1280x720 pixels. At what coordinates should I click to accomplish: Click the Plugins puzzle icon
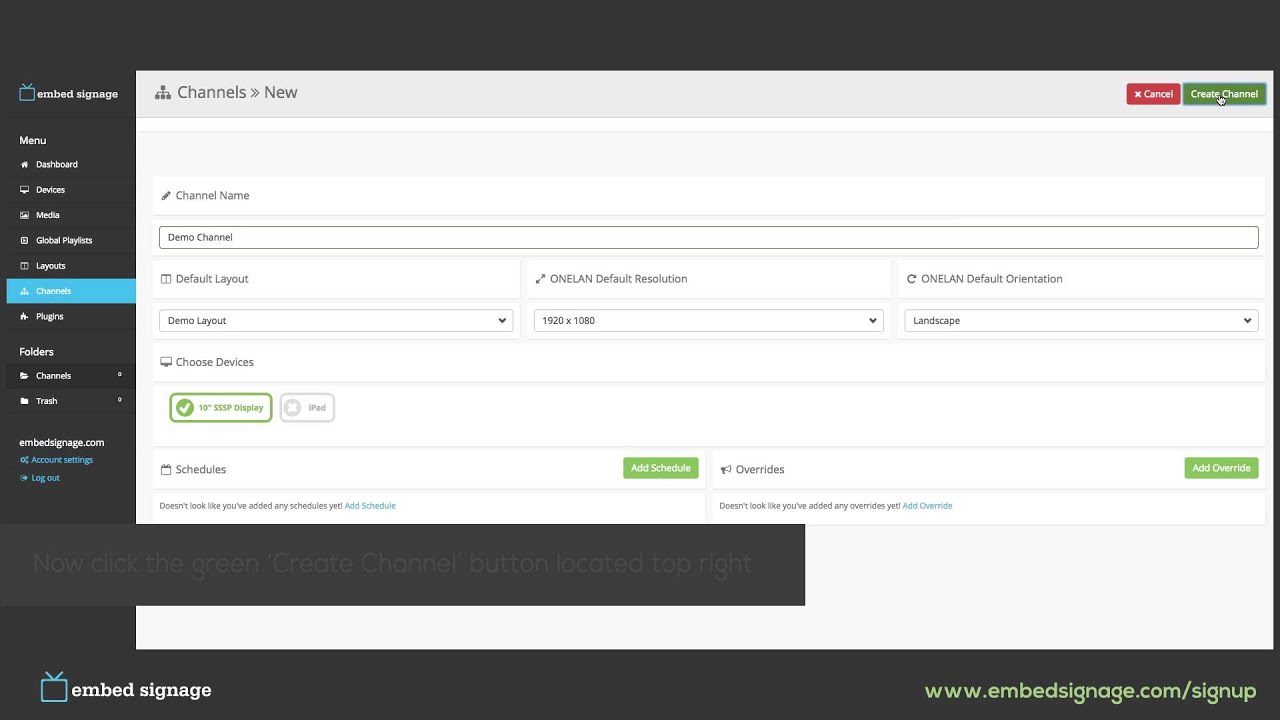25,316
